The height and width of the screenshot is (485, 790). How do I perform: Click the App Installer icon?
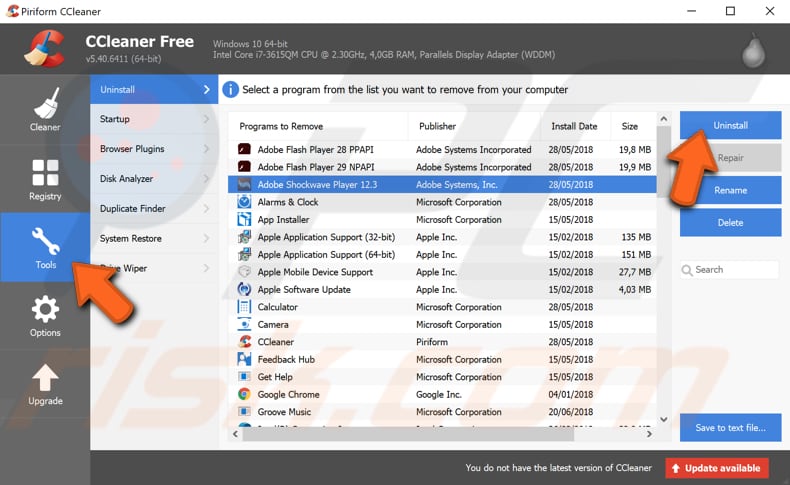click(244, 220)
